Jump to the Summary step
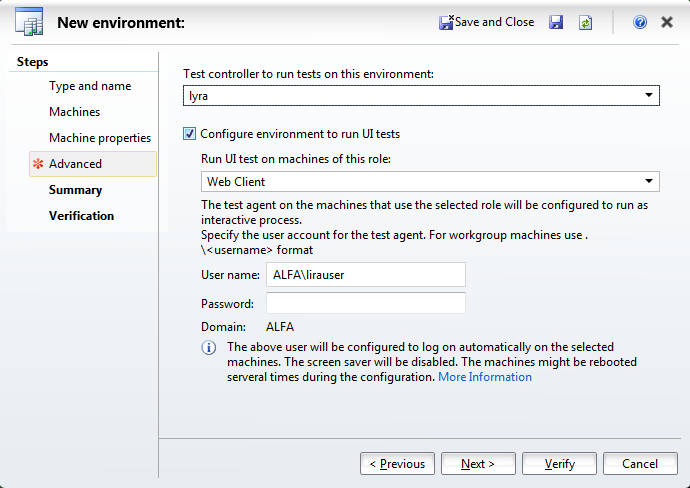The width and height of the screenshot is (690, 488). pos(75,190)
